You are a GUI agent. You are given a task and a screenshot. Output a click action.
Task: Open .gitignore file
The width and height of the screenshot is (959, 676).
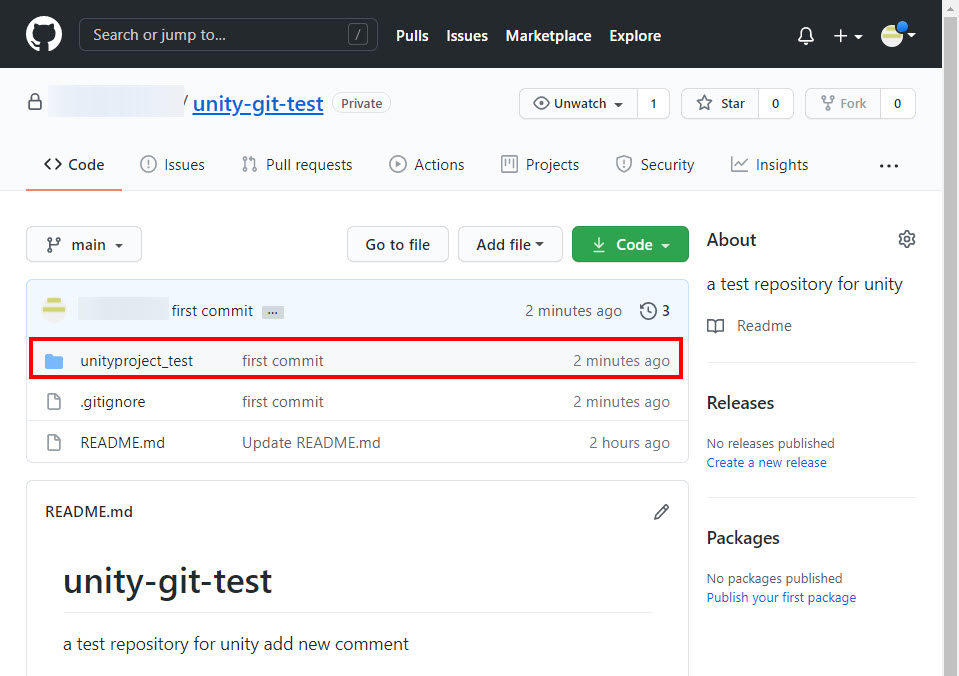113,402
